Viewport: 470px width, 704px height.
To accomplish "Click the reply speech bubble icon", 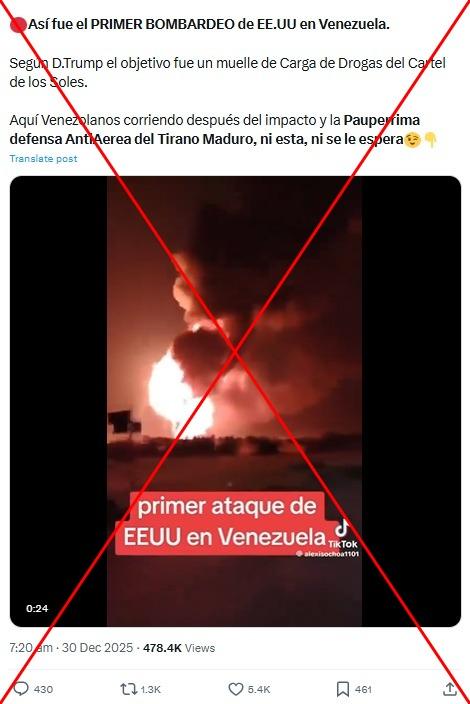I will 21,689.
